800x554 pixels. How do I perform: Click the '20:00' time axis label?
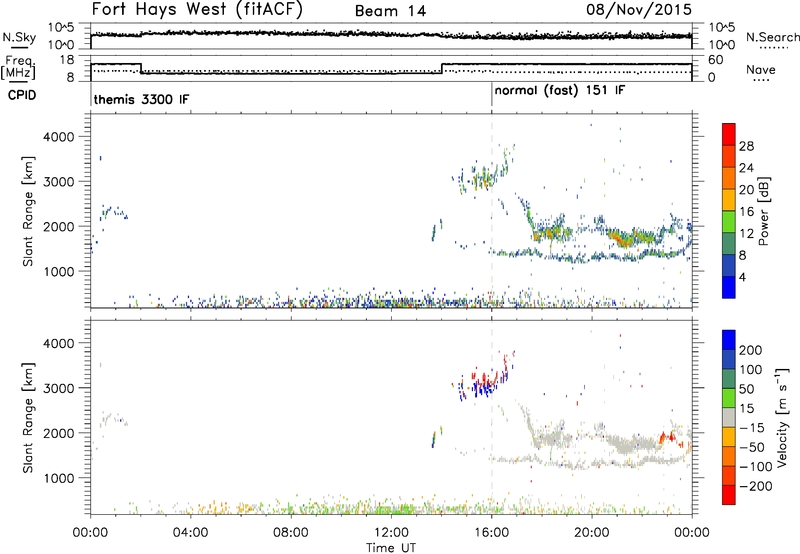(x=592, y=532)
